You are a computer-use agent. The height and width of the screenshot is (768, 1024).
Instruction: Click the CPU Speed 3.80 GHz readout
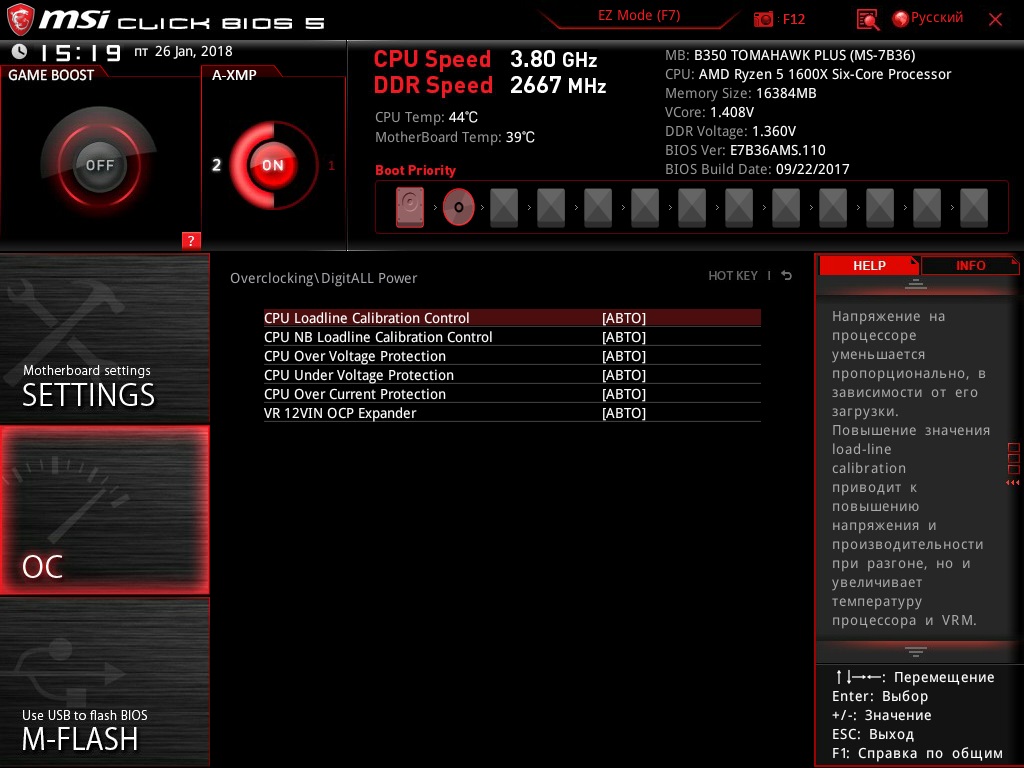[485, 59]
